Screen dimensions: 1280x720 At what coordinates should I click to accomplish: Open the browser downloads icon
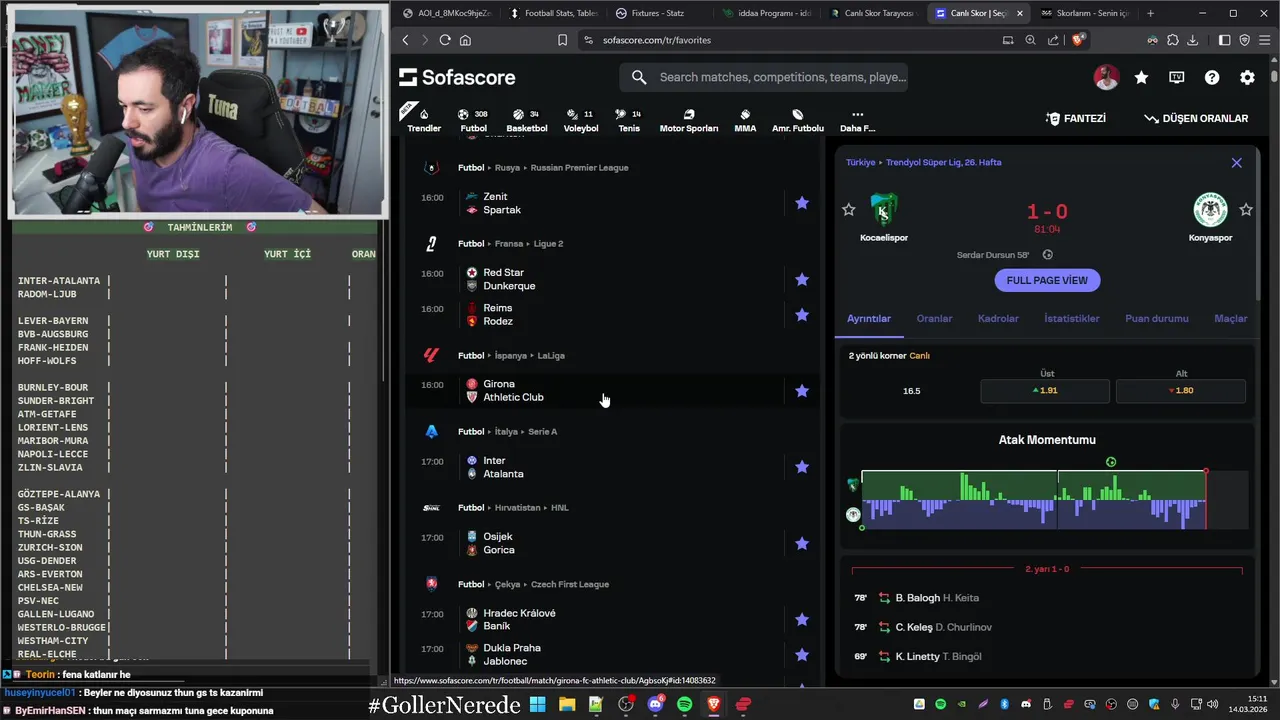point(1190,40)
